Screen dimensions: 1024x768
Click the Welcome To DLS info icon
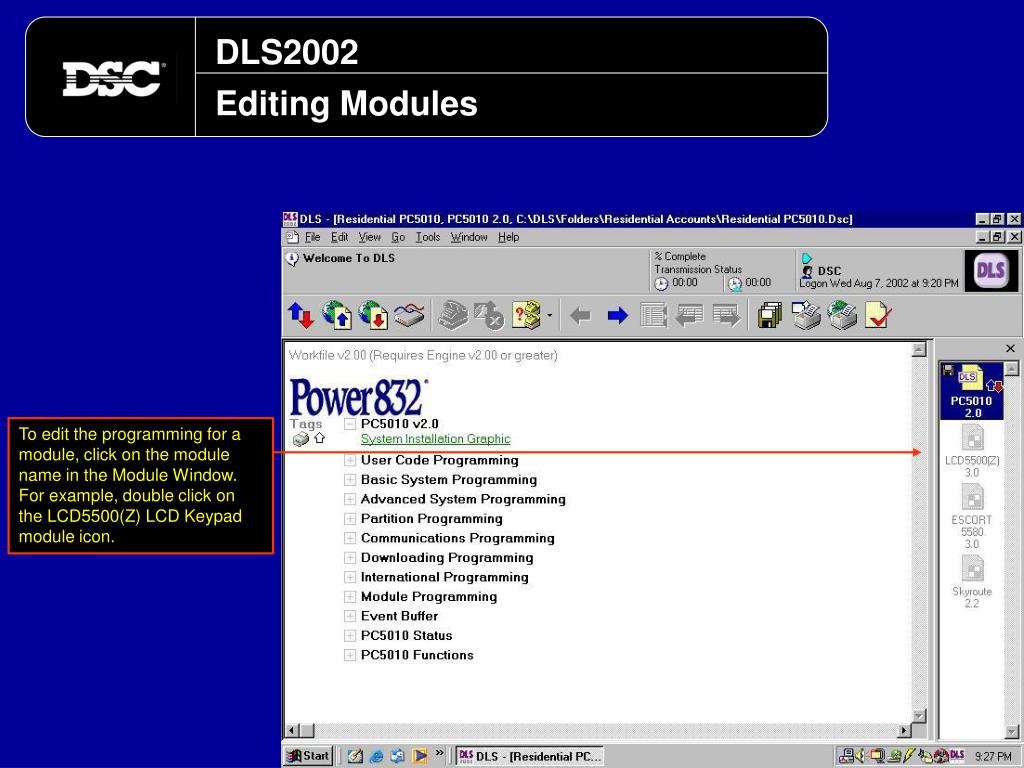click(x=292, y=259)
